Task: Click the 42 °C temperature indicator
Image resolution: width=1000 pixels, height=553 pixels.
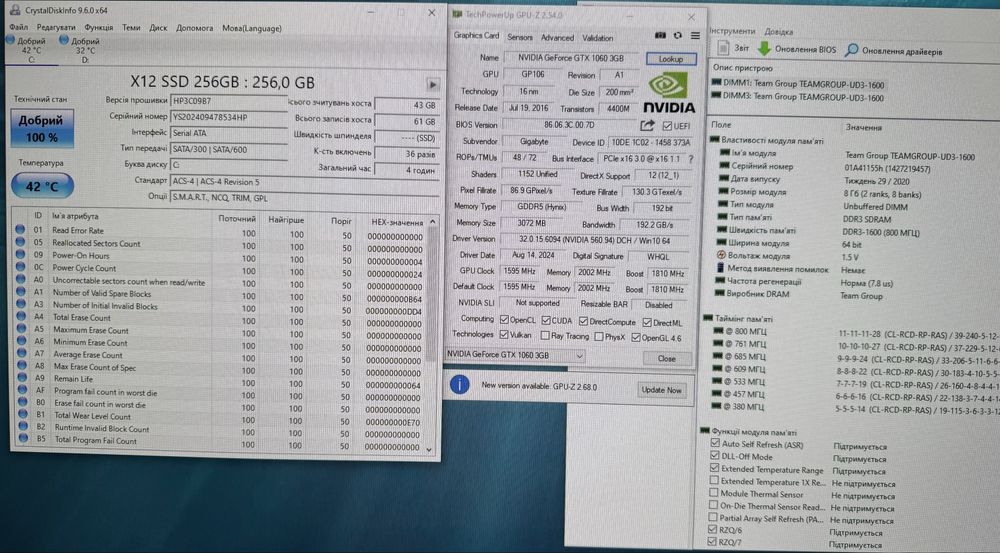Action: coord(42,186)
